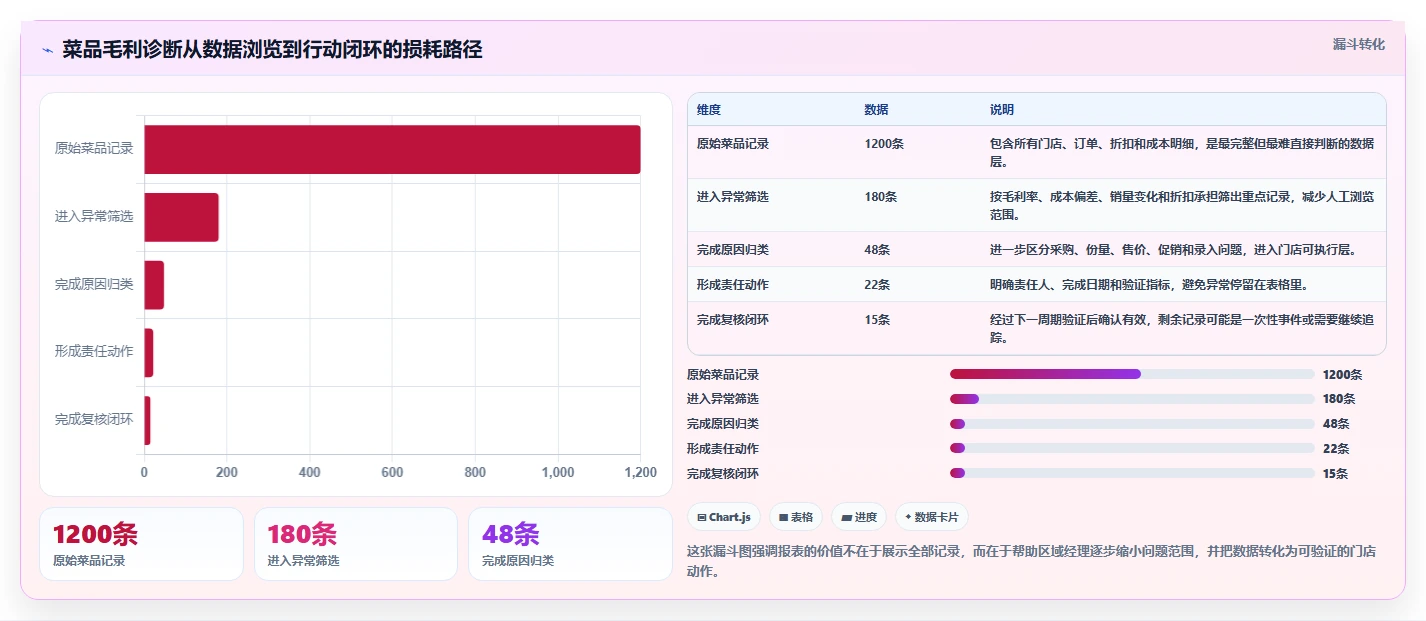Click the 原始菜品记录 progress bar

[x=1132, y=374]
